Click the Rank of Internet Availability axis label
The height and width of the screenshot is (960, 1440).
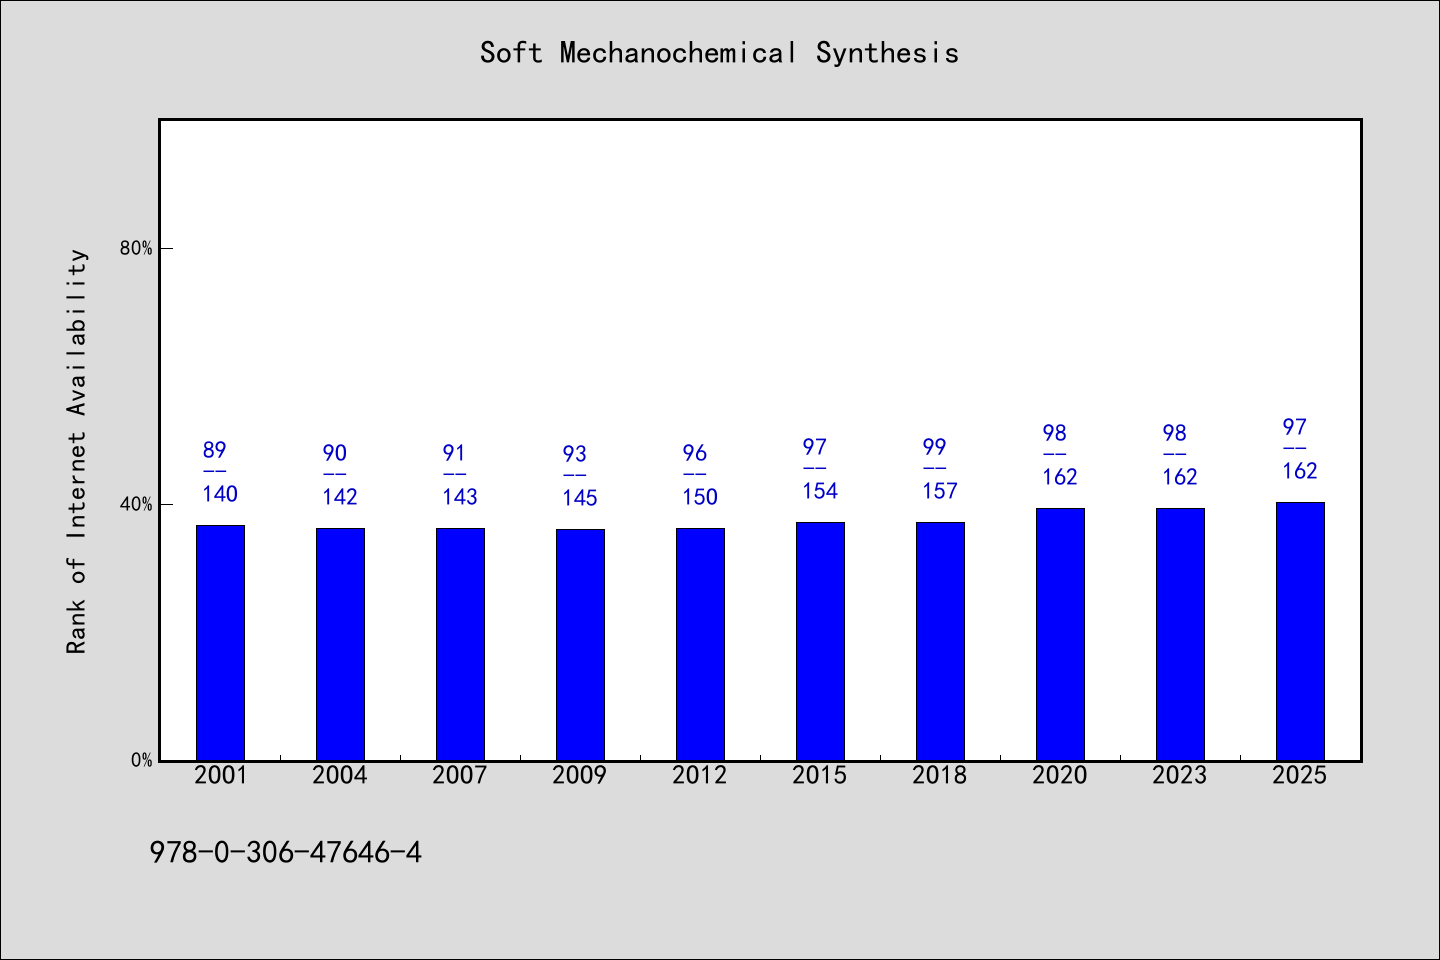(77, 451)
